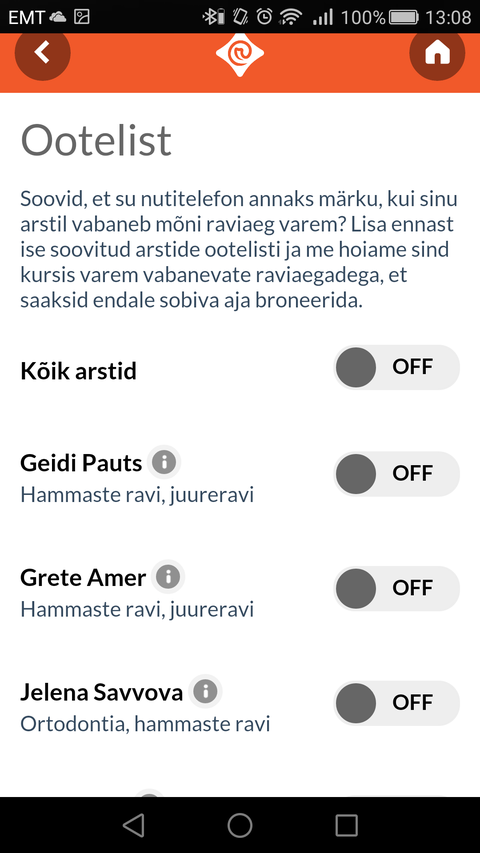
Task: Tap the Kõik arstid label
Action: tap(78, 372)
